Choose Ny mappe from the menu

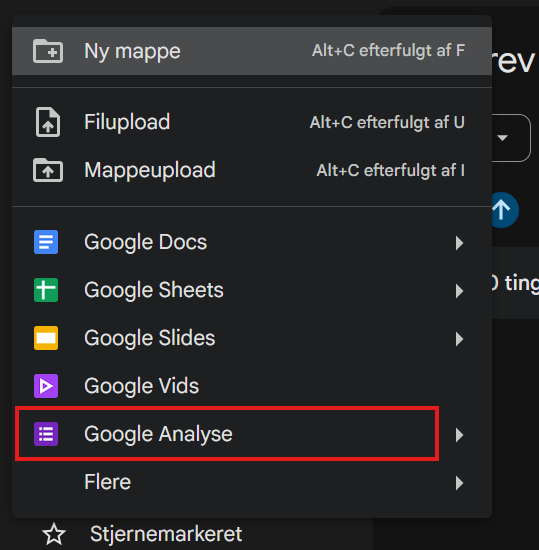point(252,51)
